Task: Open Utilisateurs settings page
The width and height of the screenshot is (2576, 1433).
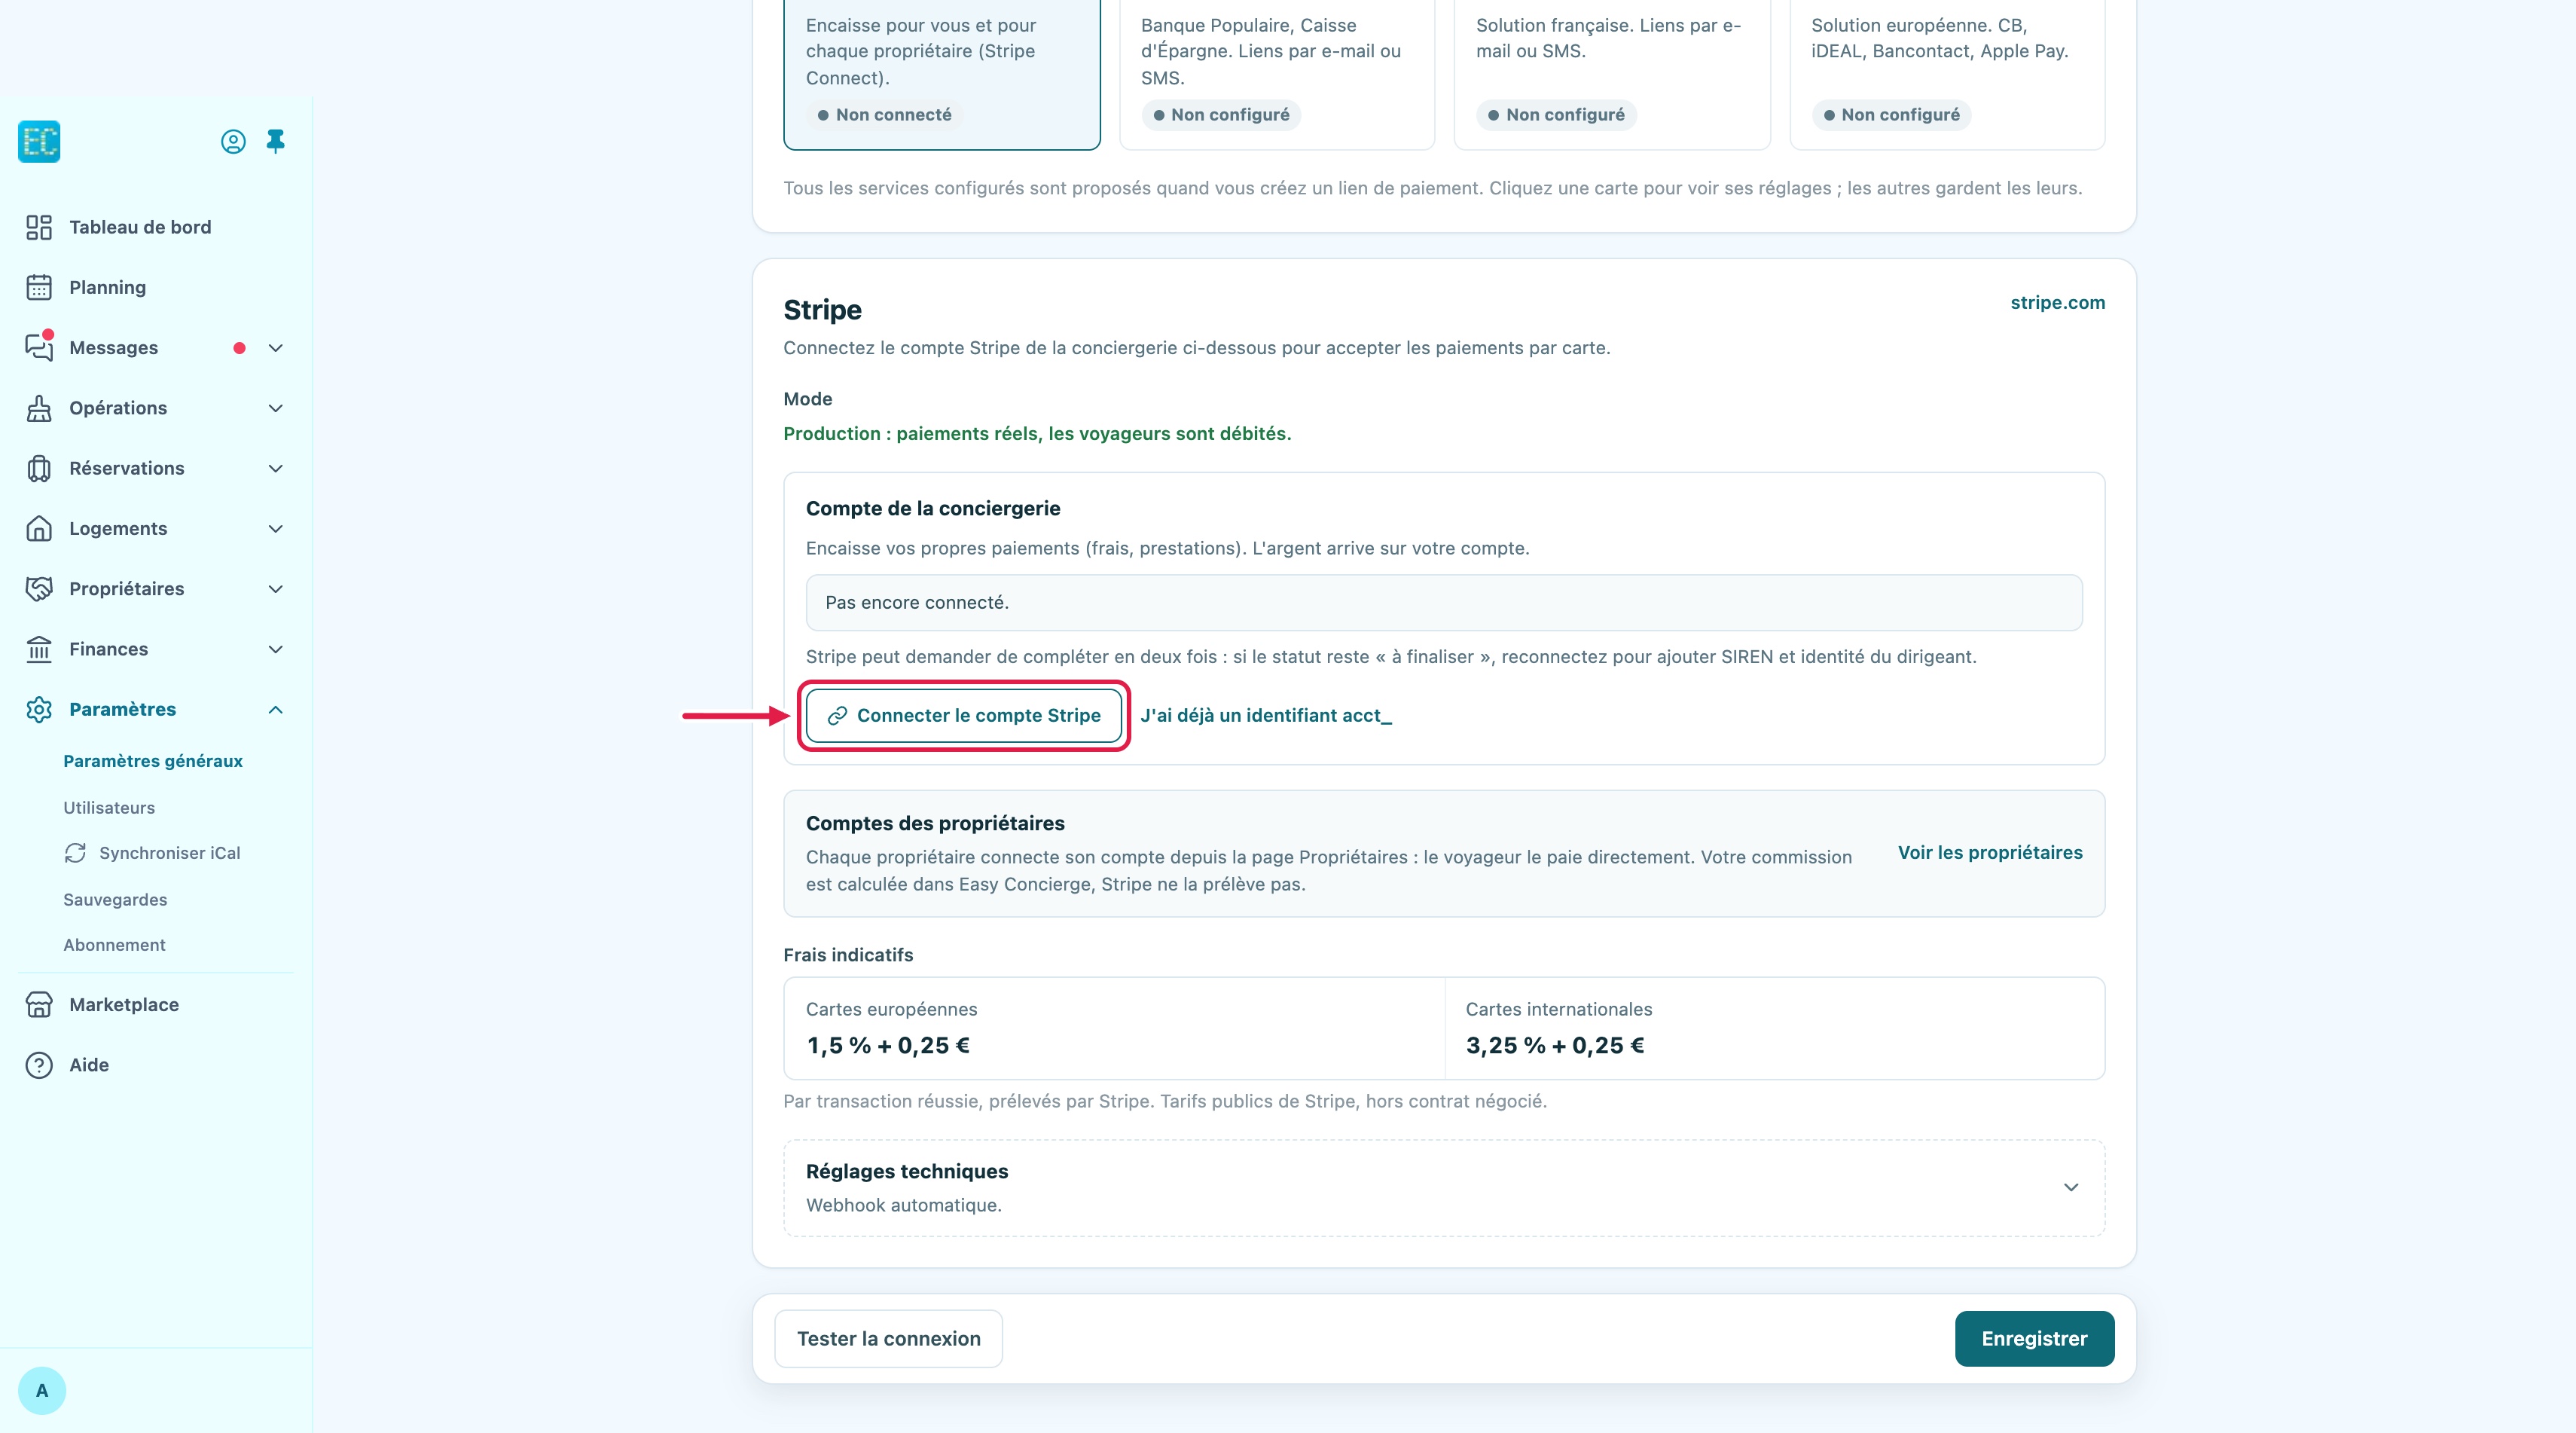Action: (x=109, y=807)
